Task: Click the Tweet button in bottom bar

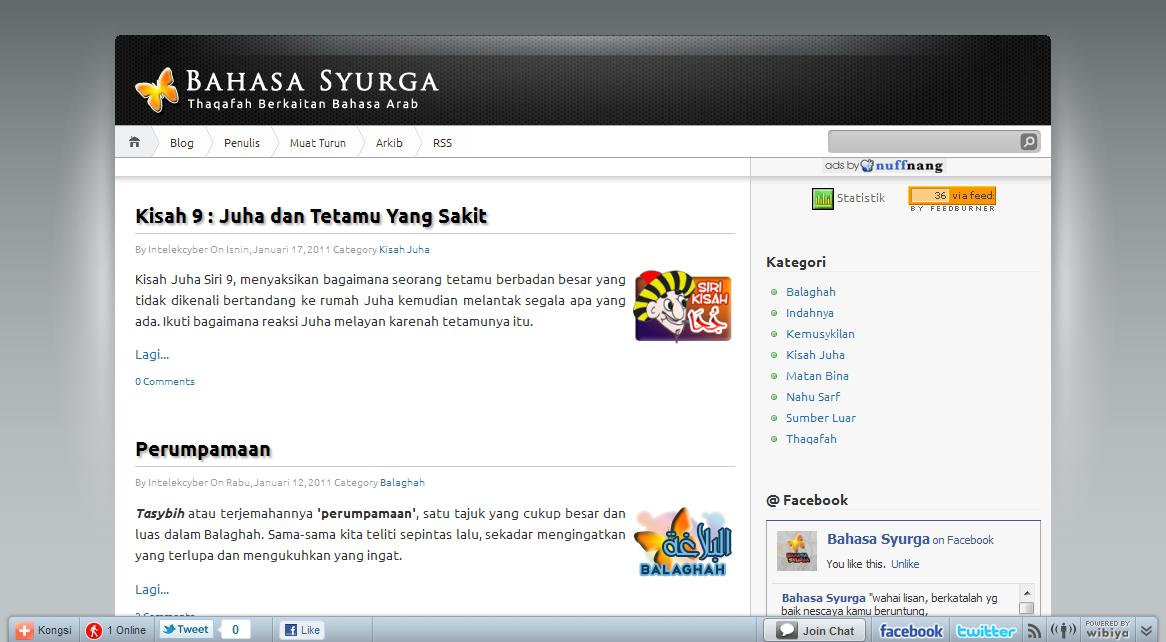Action: click(186, 629)
